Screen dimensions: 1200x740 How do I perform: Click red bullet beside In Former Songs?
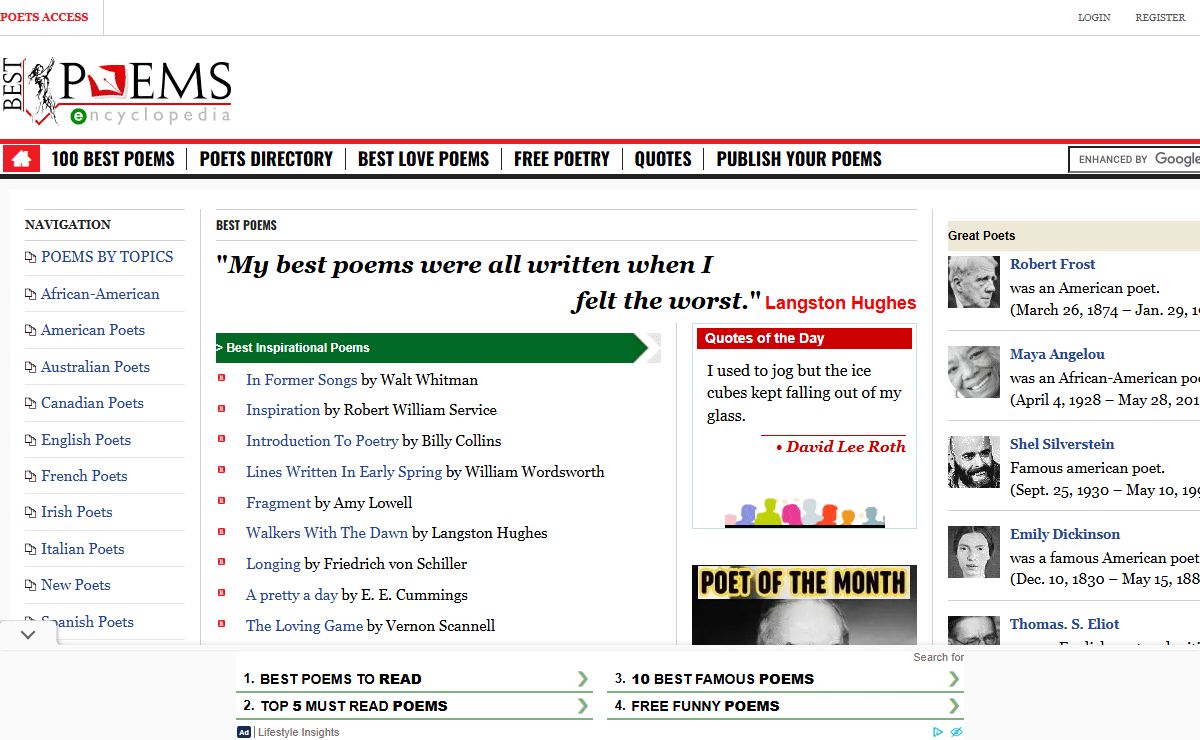pos(222,378)
